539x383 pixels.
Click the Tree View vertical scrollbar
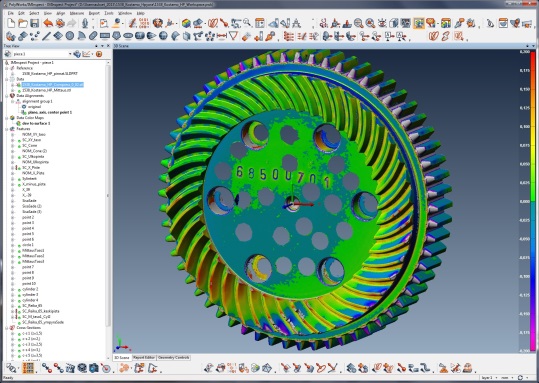click(x=108, y=196)
